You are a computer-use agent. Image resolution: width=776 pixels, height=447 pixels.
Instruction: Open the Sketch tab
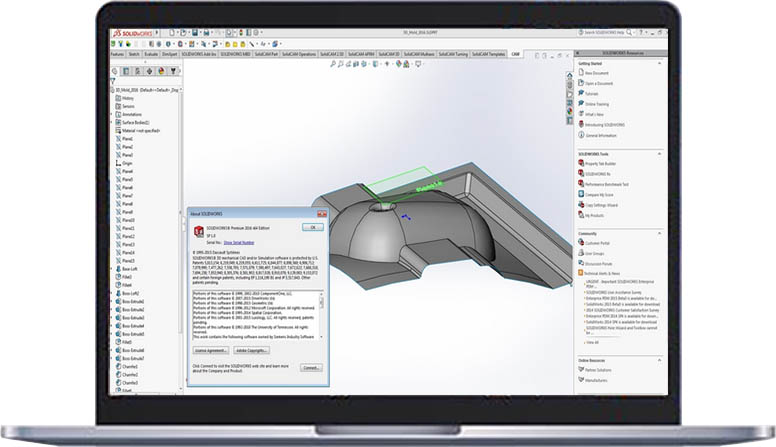click(x=134, y=54)
